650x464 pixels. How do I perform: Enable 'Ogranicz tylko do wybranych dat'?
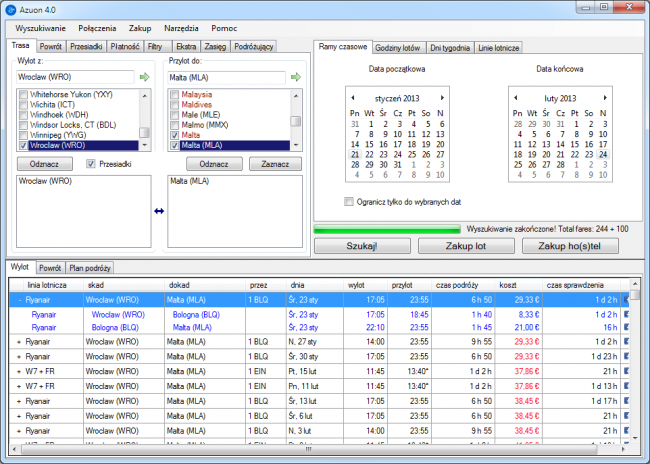coord(348,202)
